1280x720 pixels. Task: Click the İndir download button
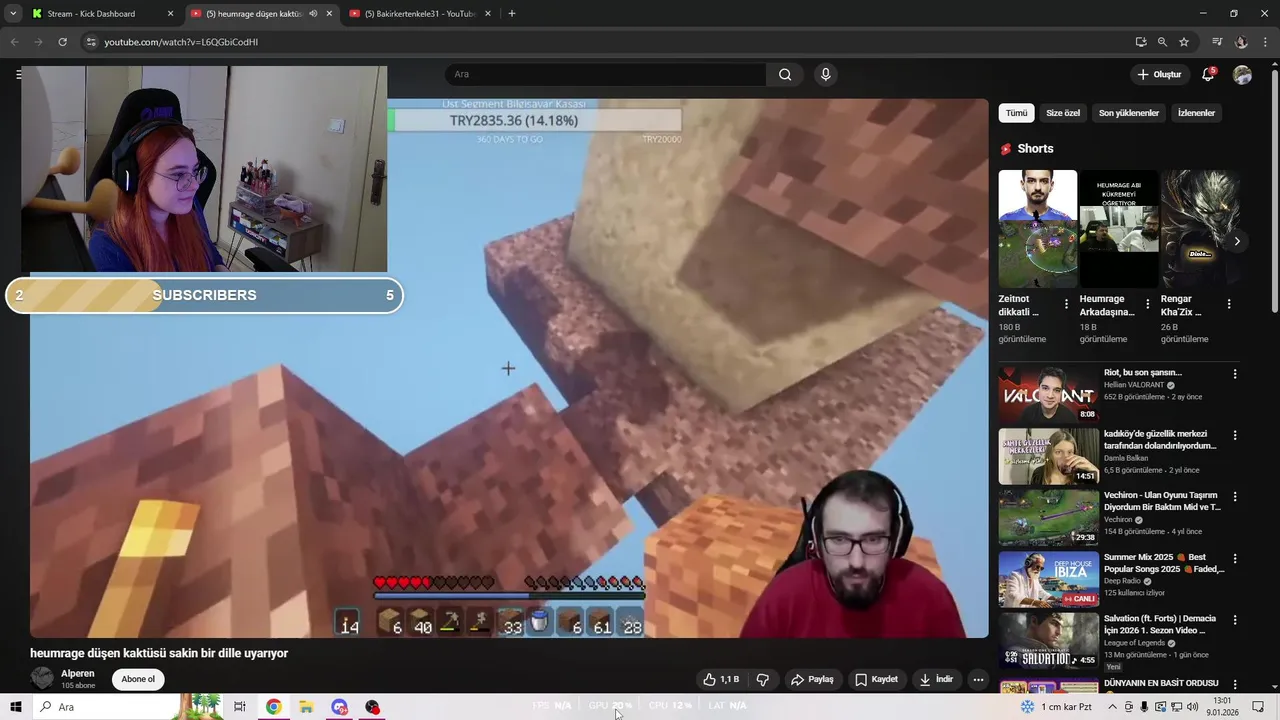tap(937, 679)
